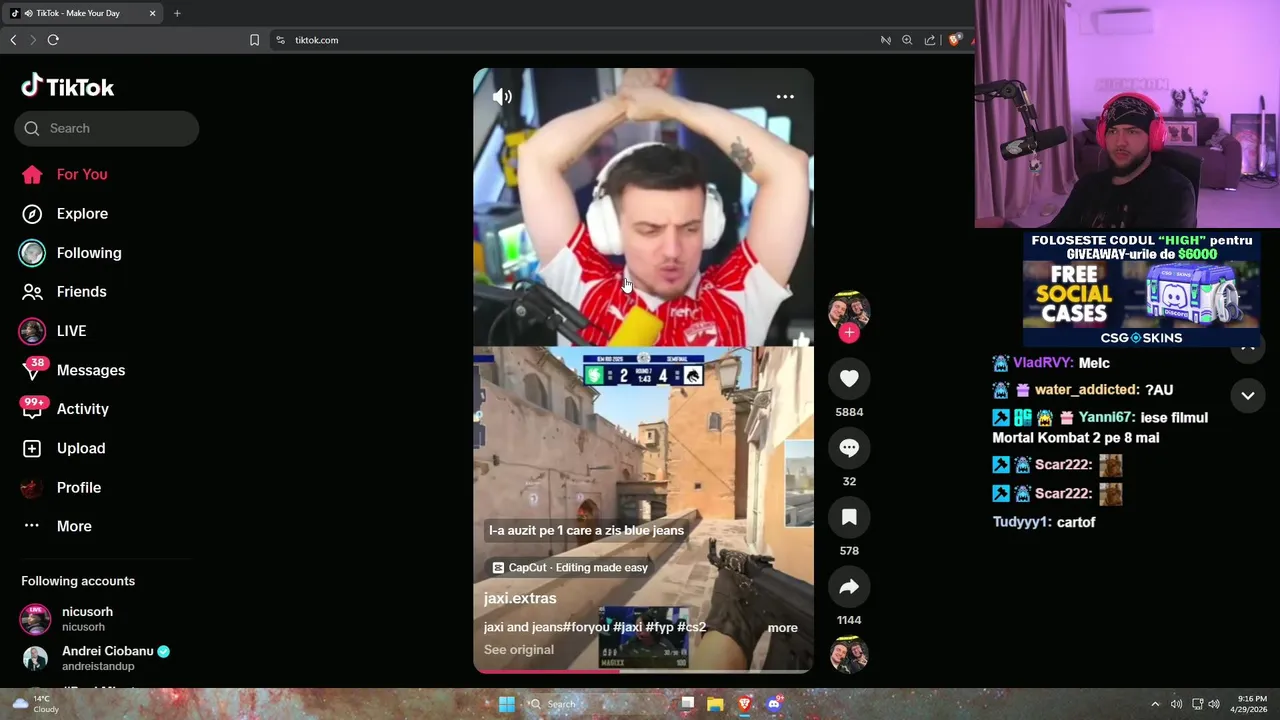This screenshot has width=1280, height=720.
Task: Open the Windows Start menu
Action: pyautogui.click(x=507, y=704)
